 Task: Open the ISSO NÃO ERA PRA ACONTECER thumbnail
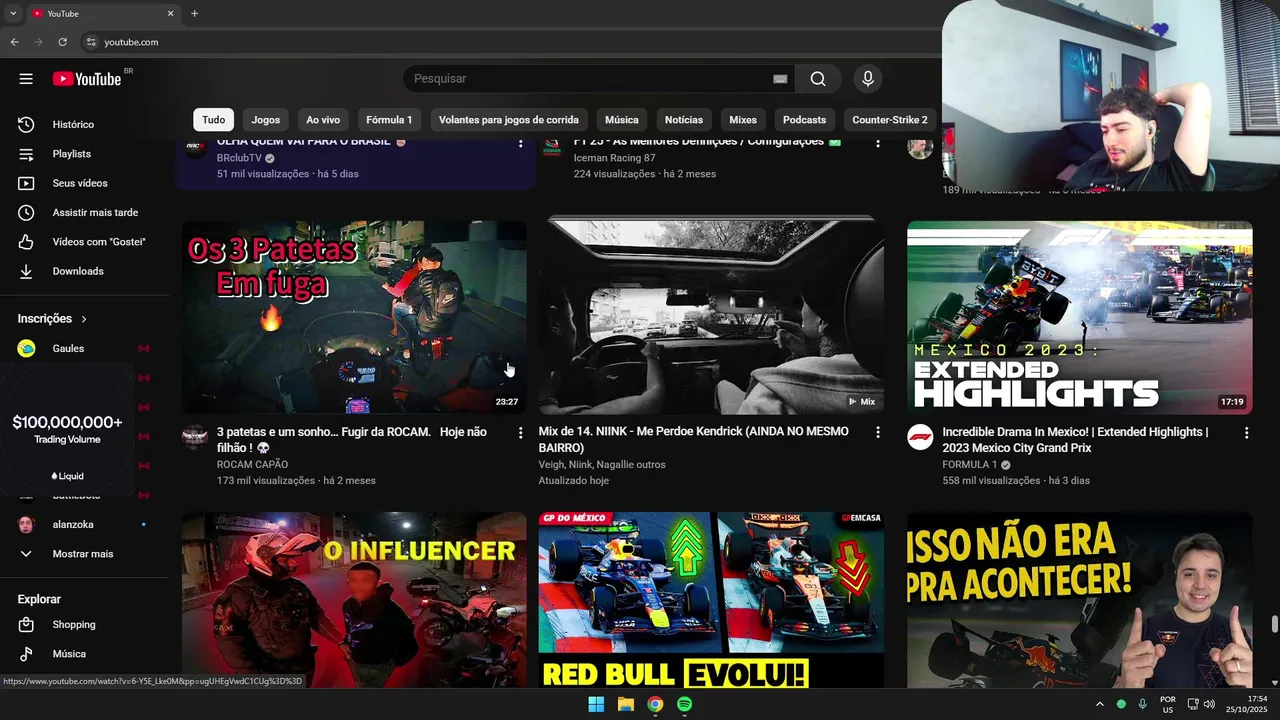click(x=1080, y=600)
